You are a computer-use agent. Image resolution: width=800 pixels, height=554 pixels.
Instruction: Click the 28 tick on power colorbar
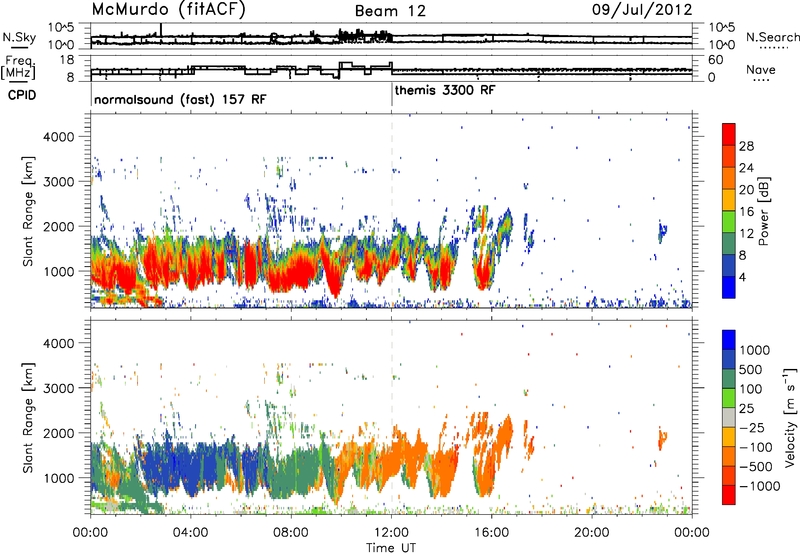click(x=746, y=146)
